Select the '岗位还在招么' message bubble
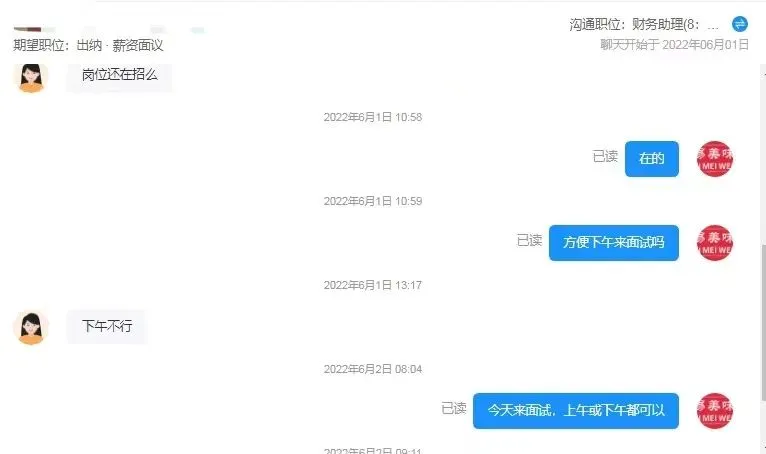 click(x=119, y=76)
